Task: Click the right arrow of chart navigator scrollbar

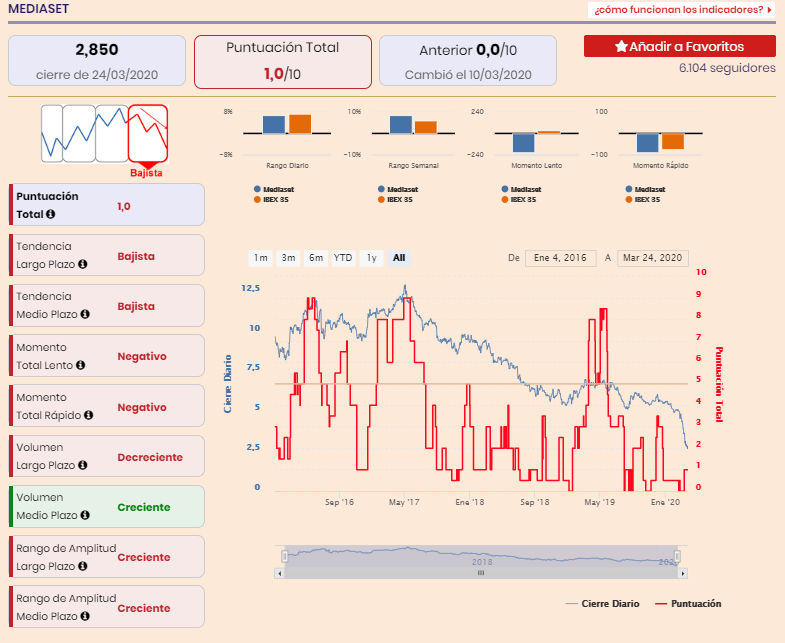Action: [683, 573]
